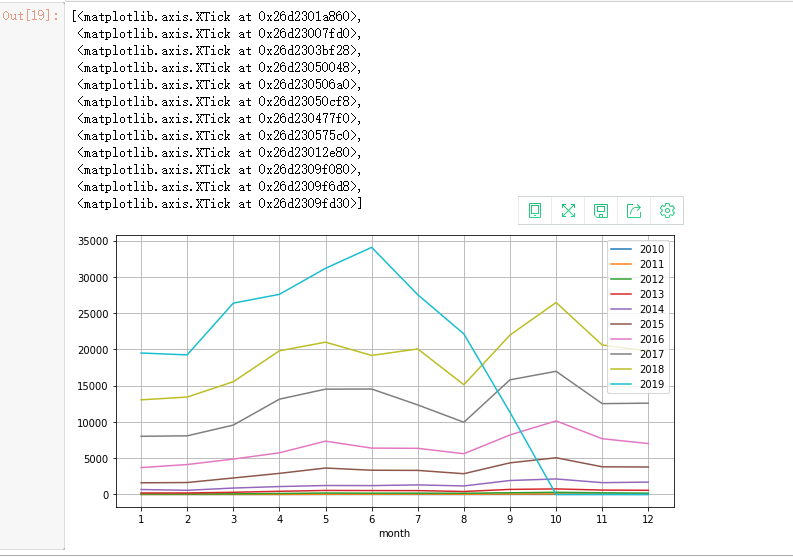Click the yellow 2018 line peak at month 10
The image size is (793, 558).
tap(556, 303)
